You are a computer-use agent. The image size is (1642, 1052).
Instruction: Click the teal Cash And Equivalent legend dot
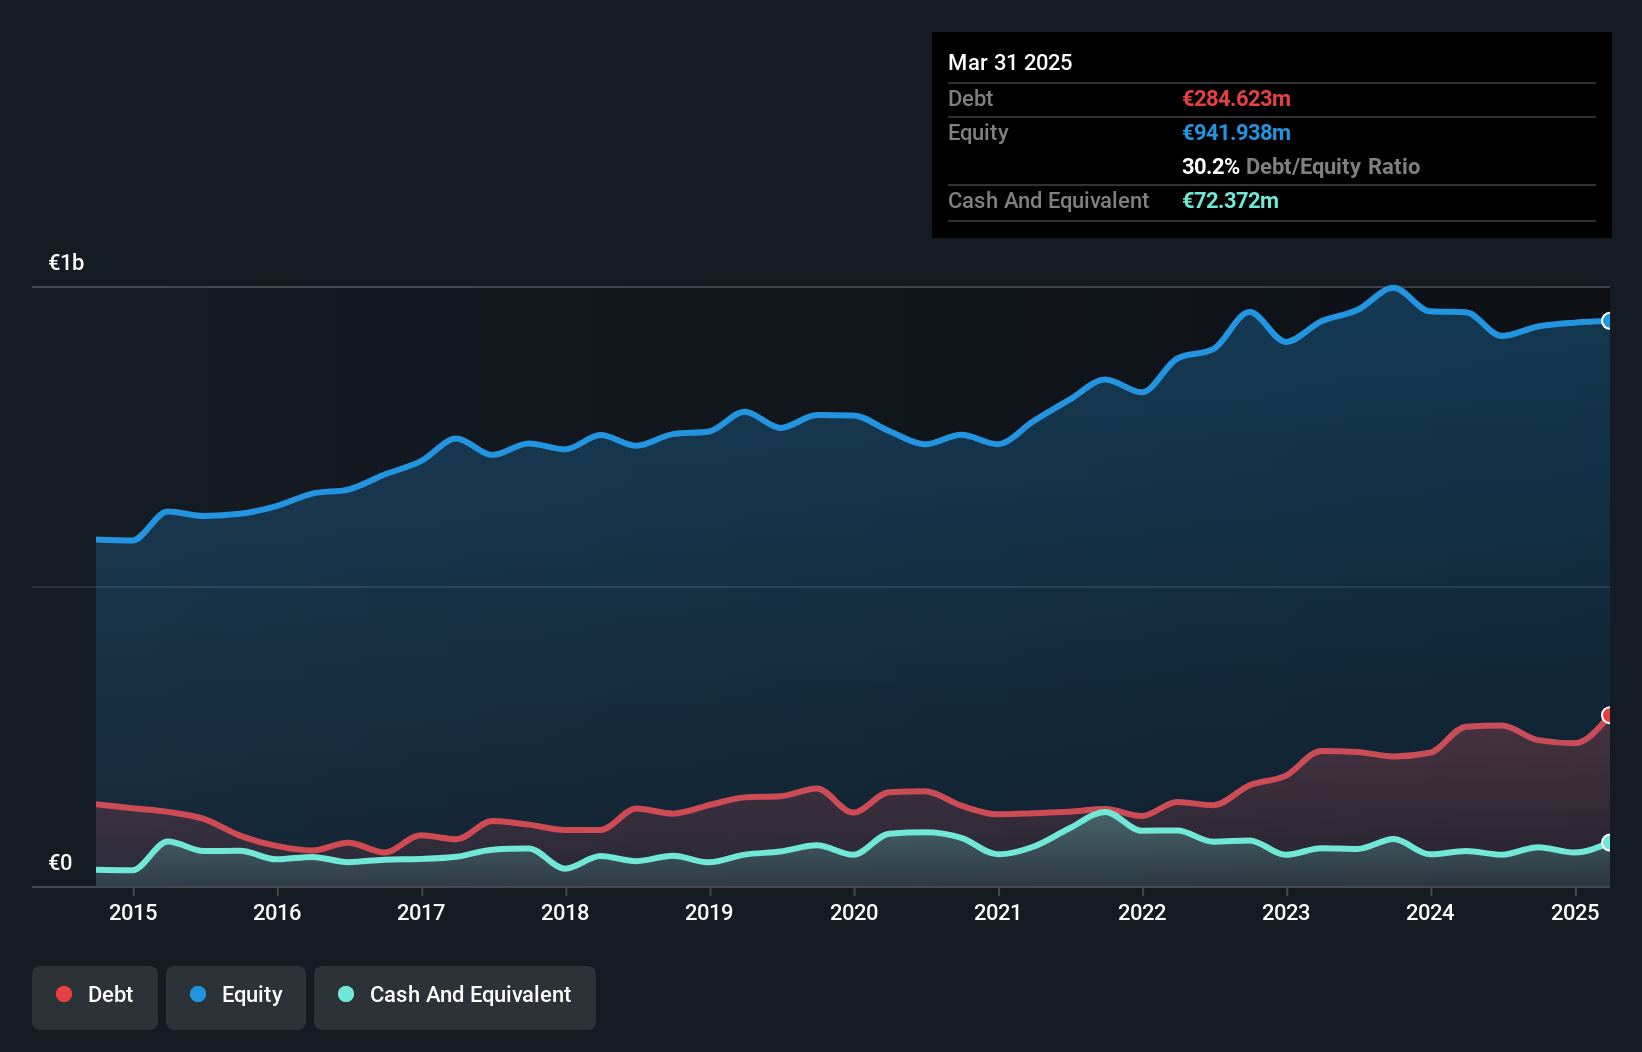[x=346, y=994]
